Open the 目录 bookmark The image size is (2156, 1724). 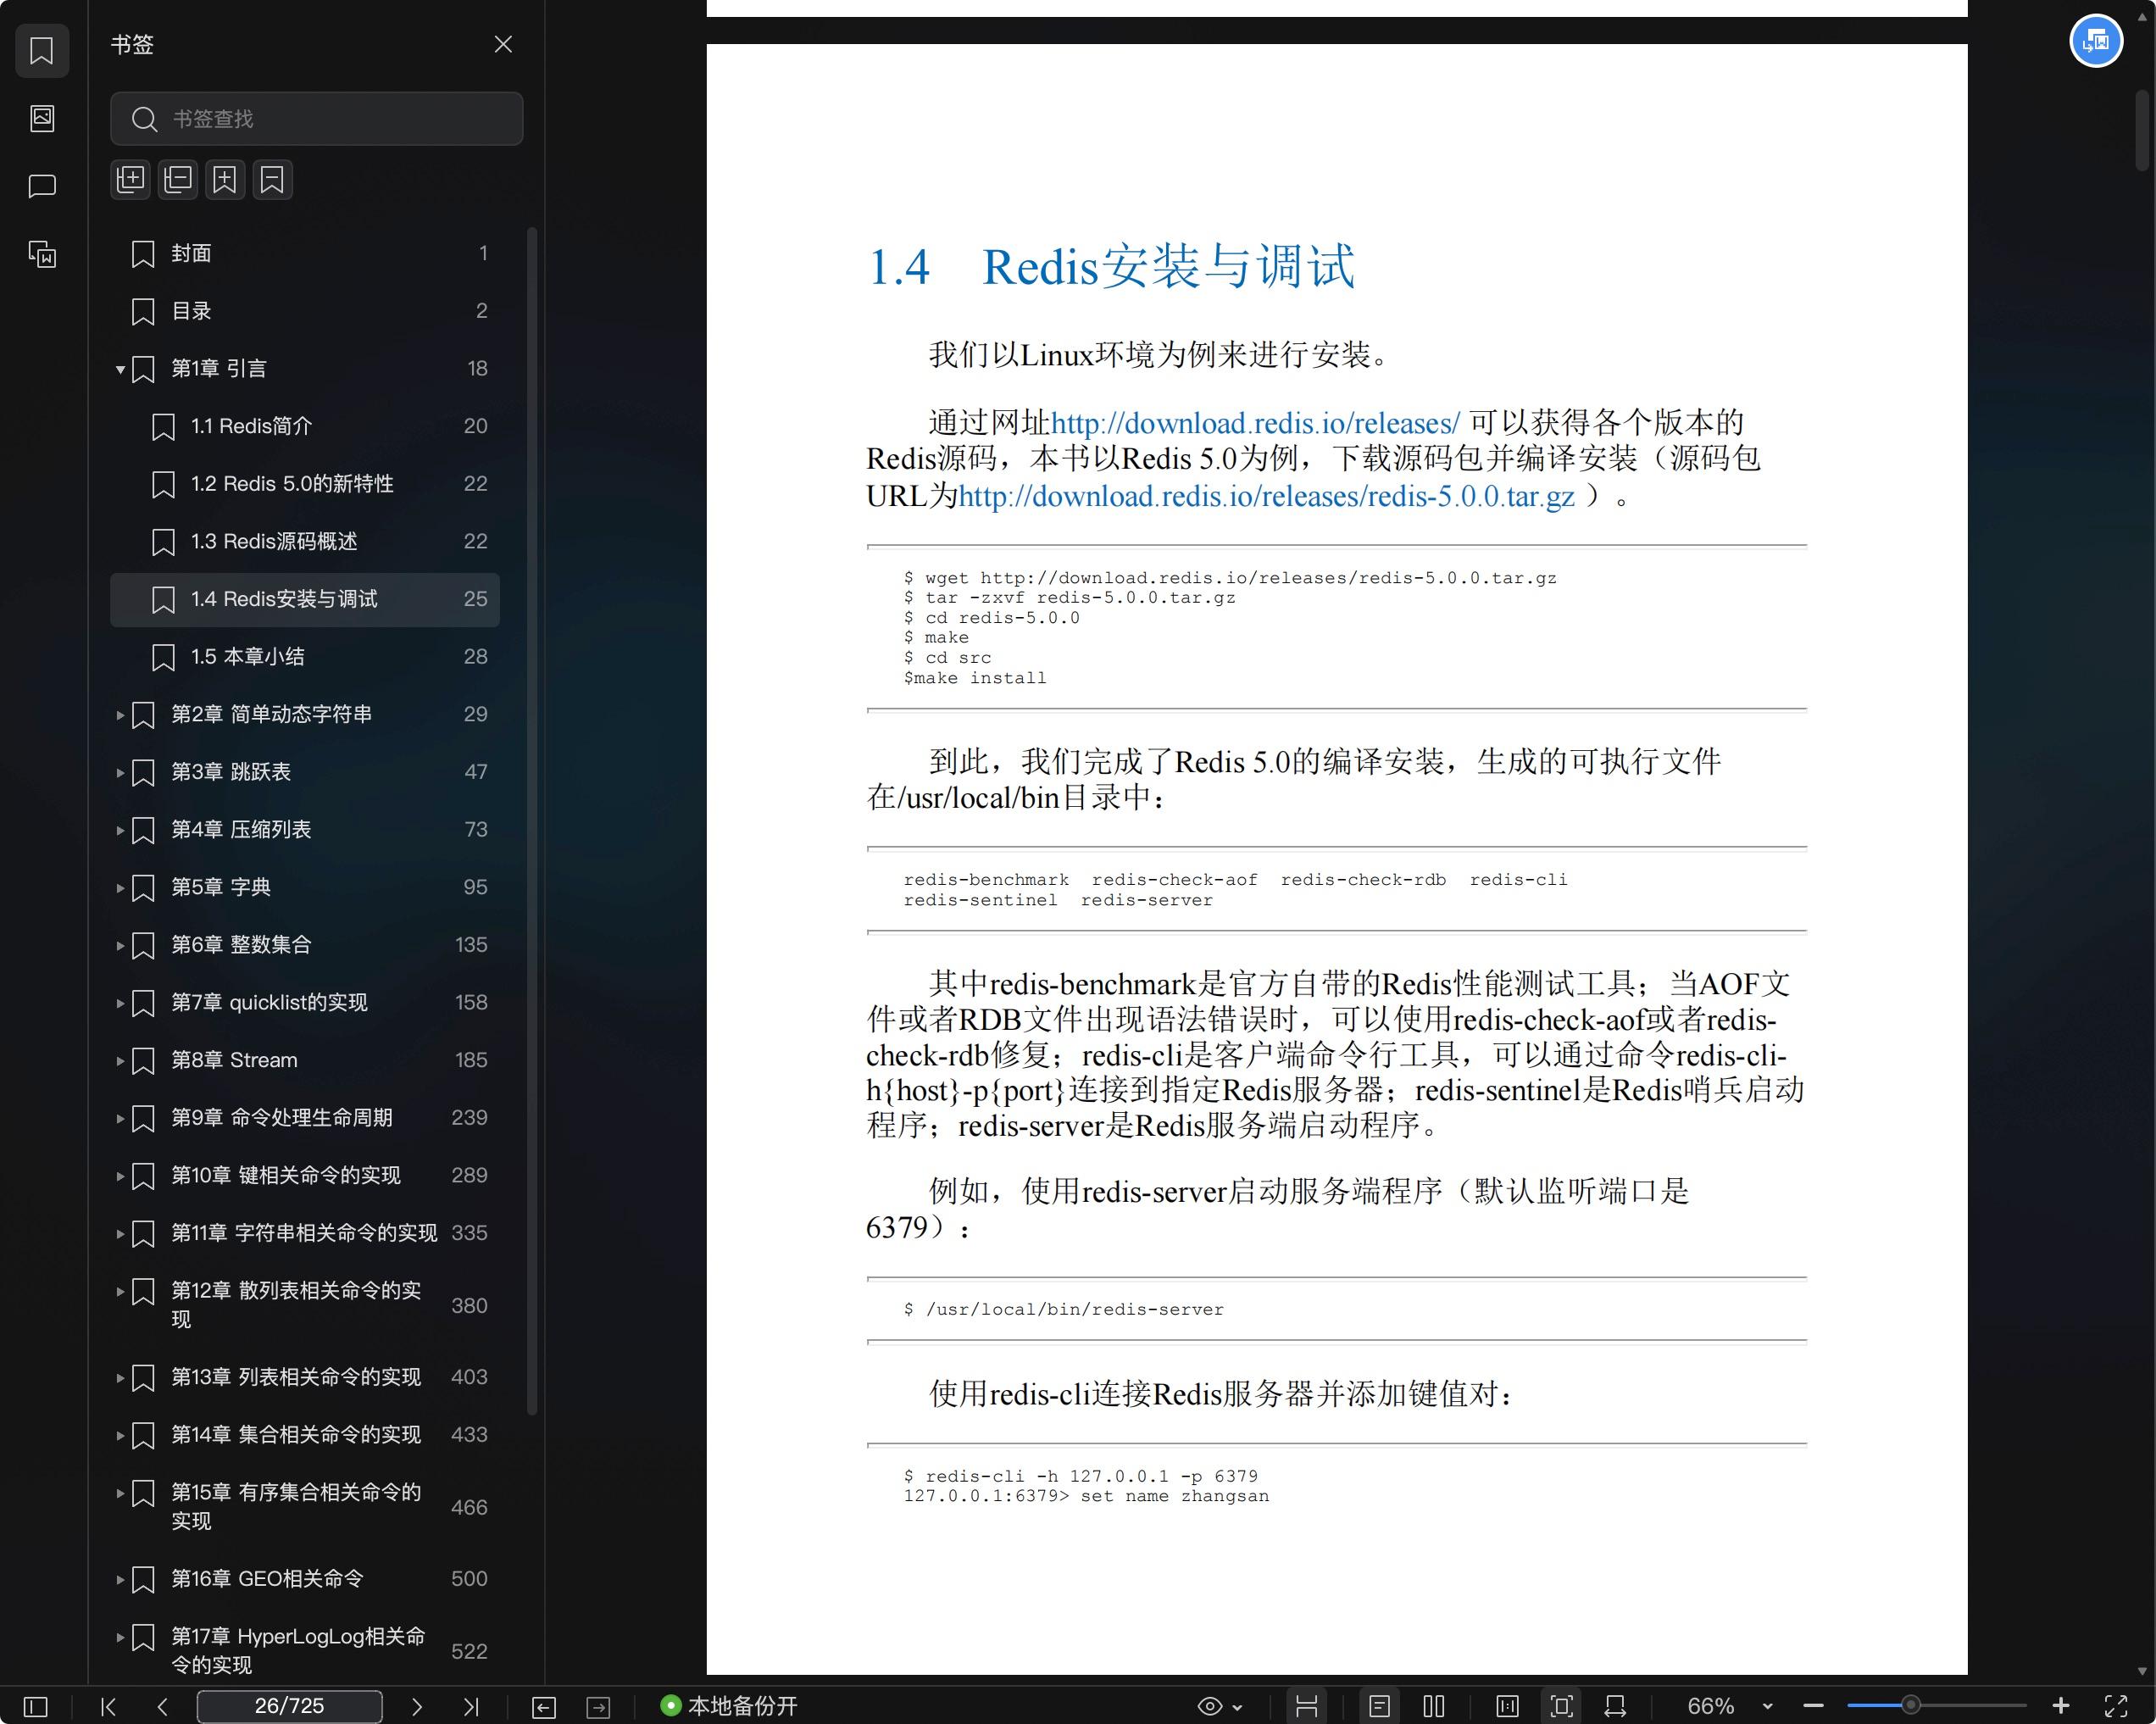305,311
